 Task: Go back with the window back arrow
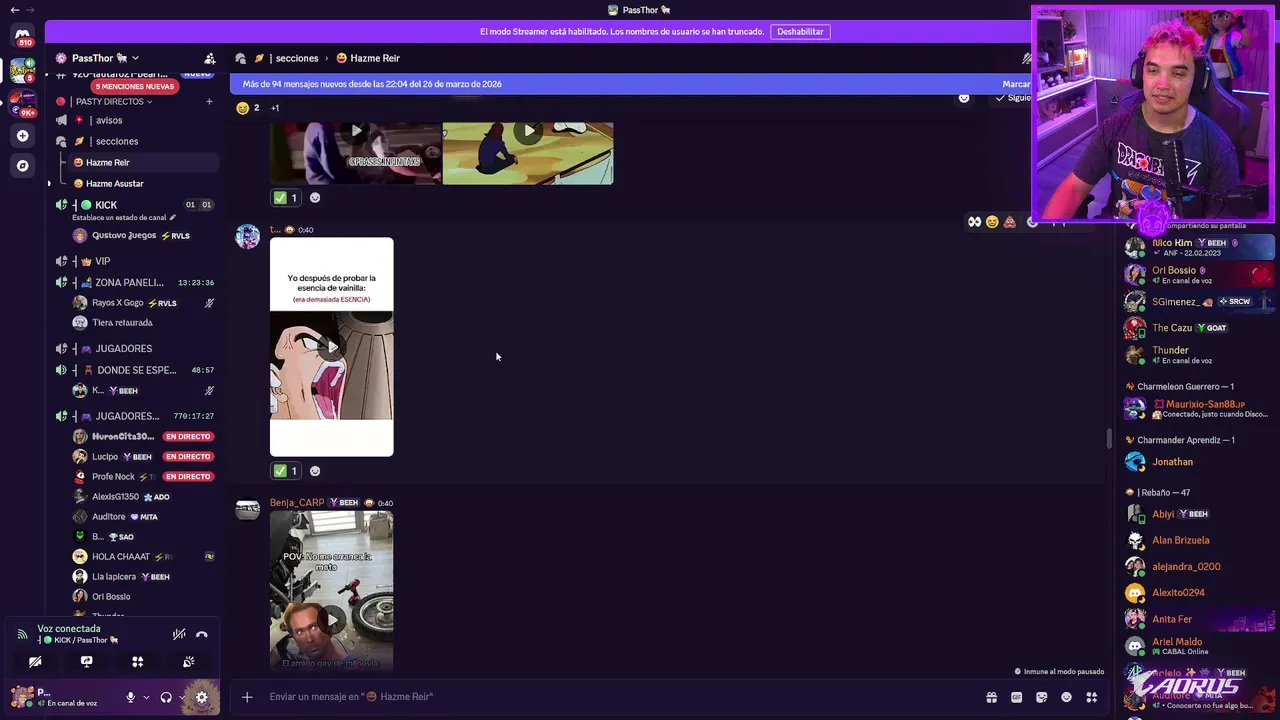[x=14, y=10]
